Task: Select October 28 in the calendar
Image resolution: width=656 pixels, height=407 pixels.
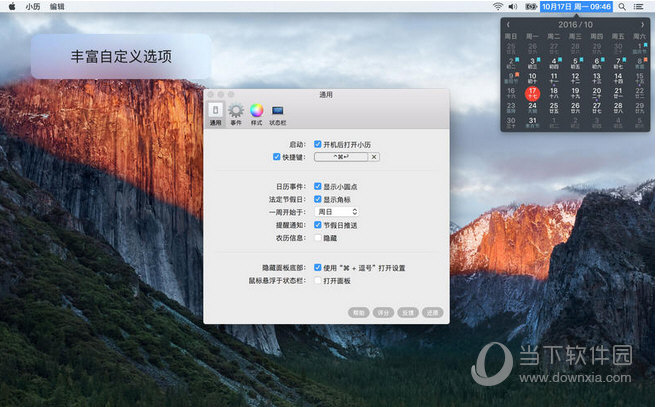Action: click(x=618, y=108)
